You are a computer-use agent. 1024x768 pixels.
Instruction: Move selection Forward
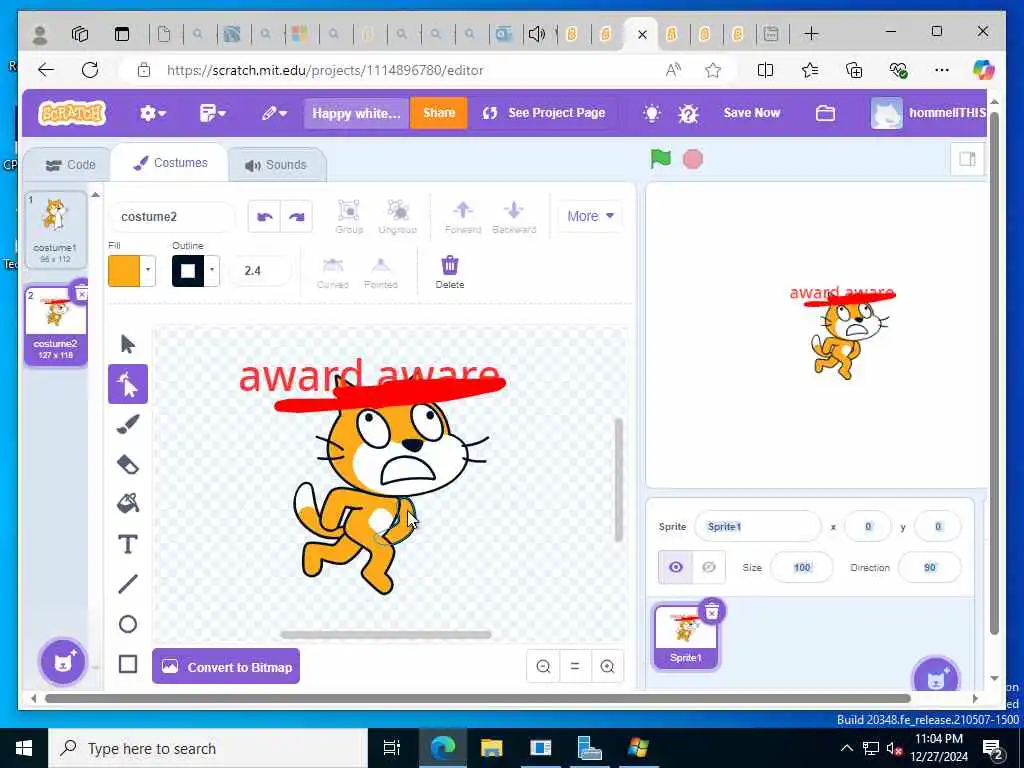463,217
